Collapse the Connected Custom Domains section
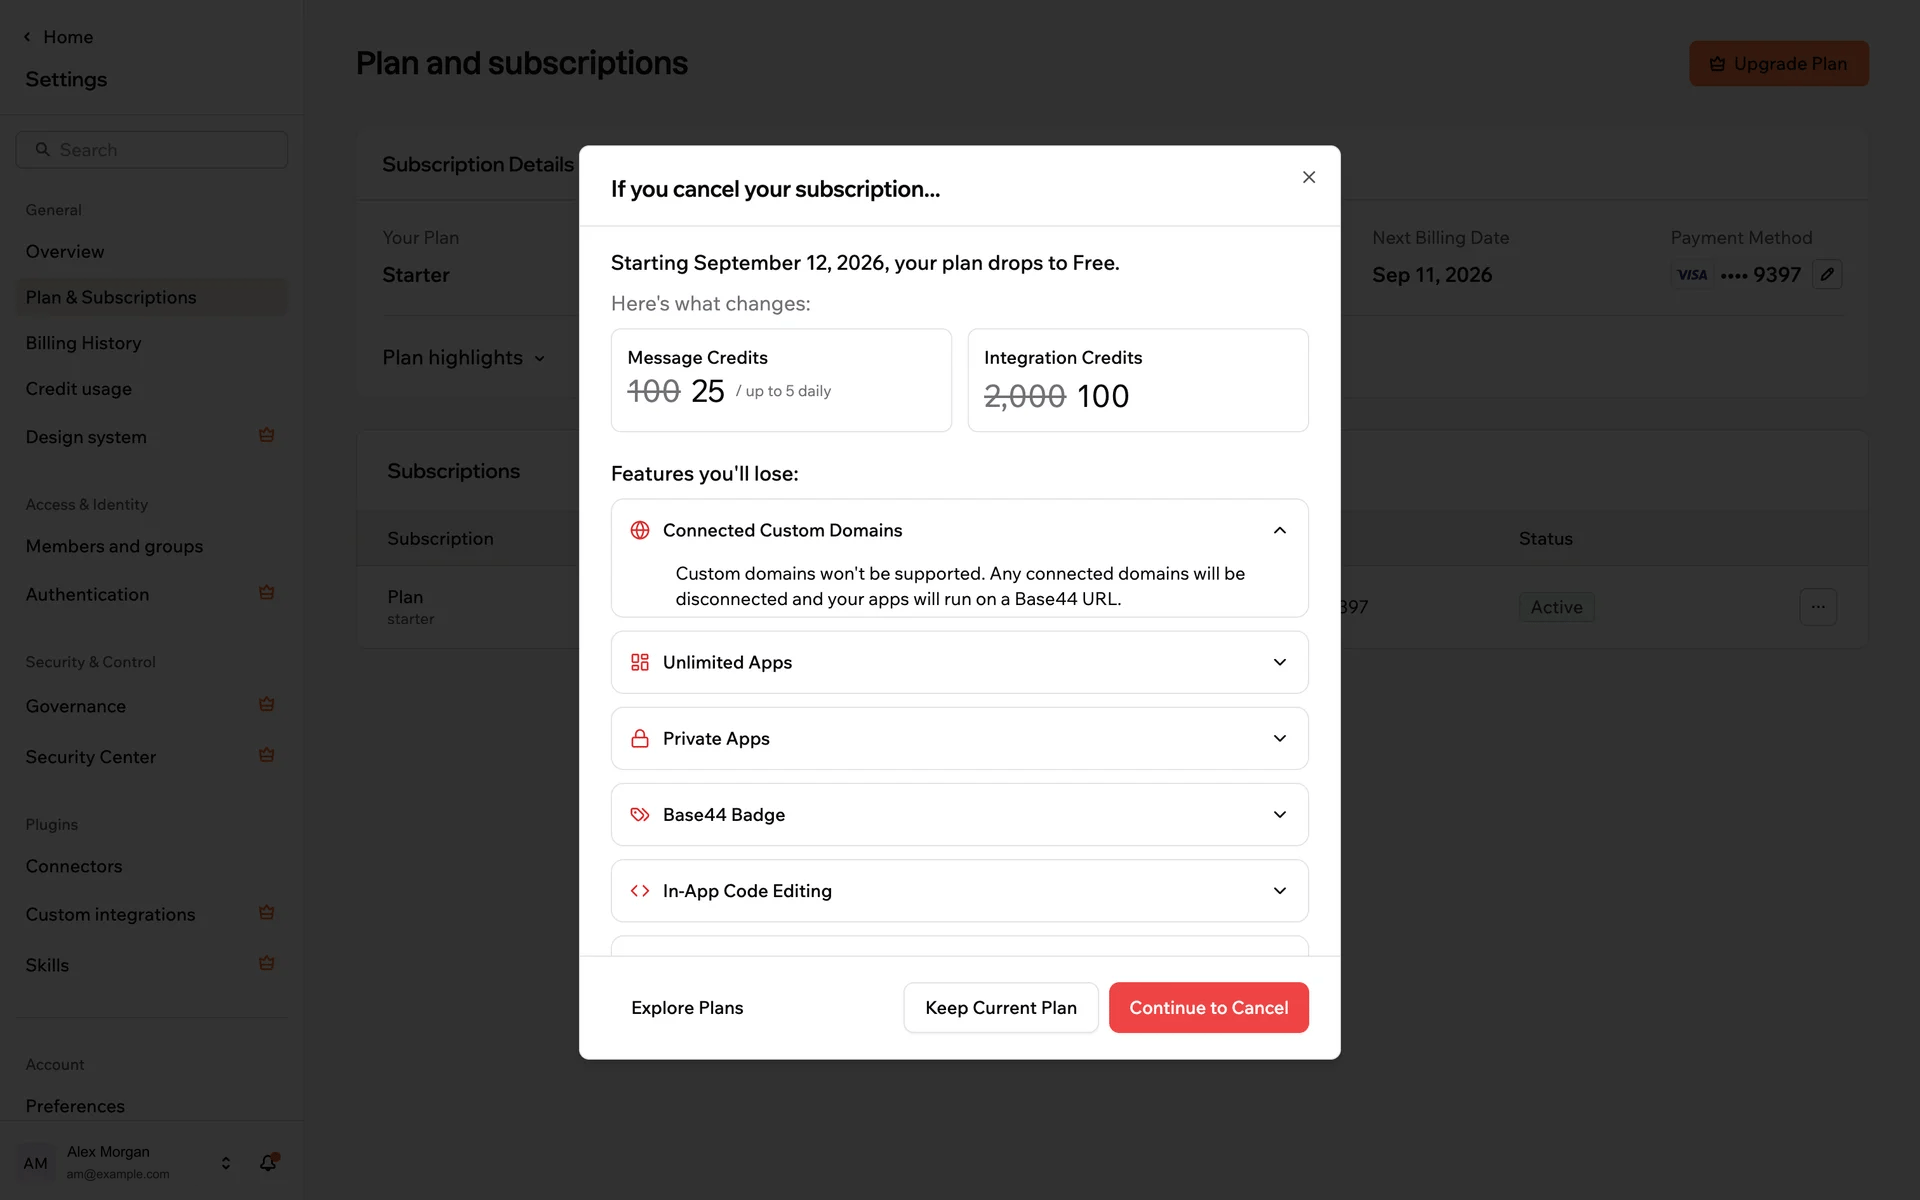 click(1279, 530)
